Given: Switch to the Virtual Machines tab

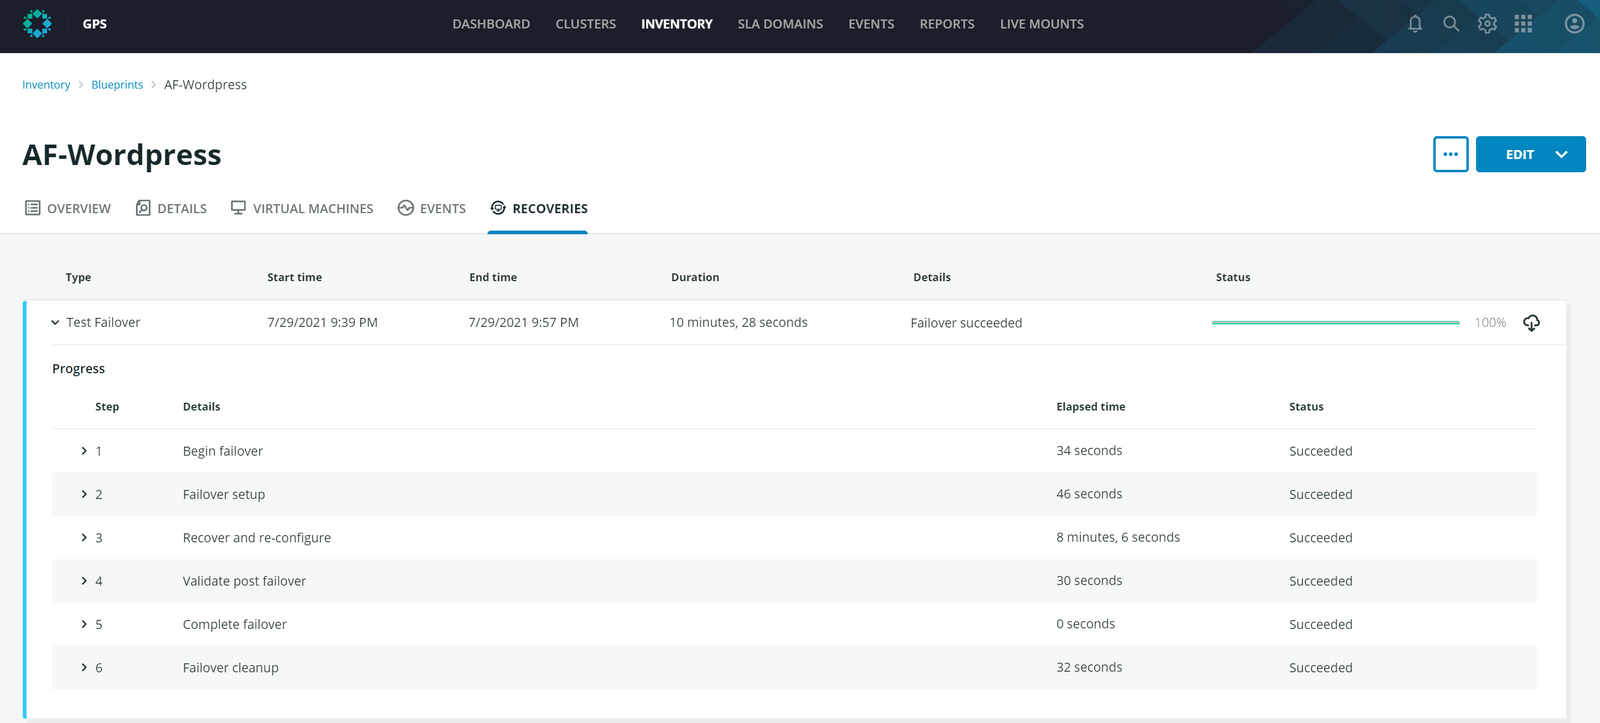Looking at the screenshot, I should click(302, 208).
